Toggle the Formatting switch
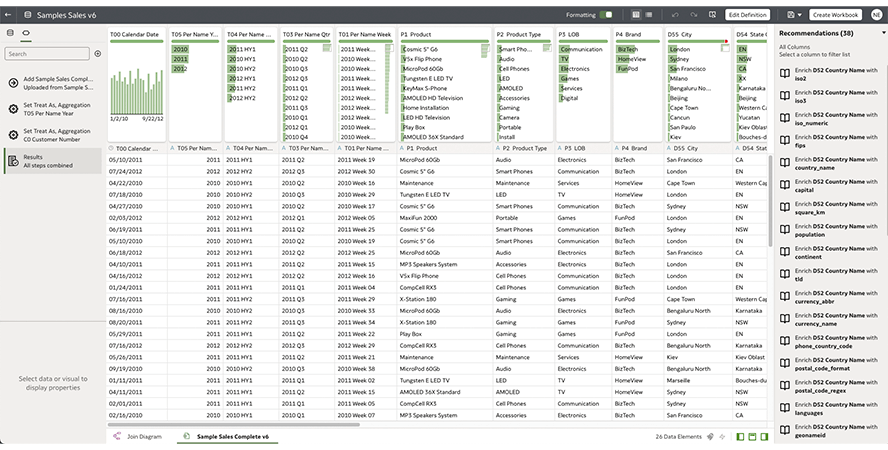Image resolution: width=888 pixels, height=450 pixels. [x=606, y=15]
